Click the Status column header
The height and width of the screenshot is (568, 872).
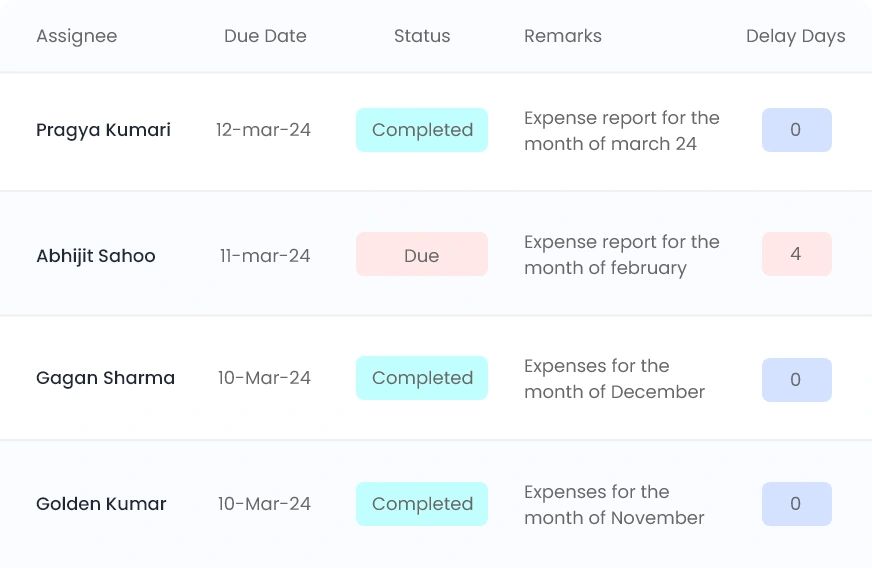point(422,36)
